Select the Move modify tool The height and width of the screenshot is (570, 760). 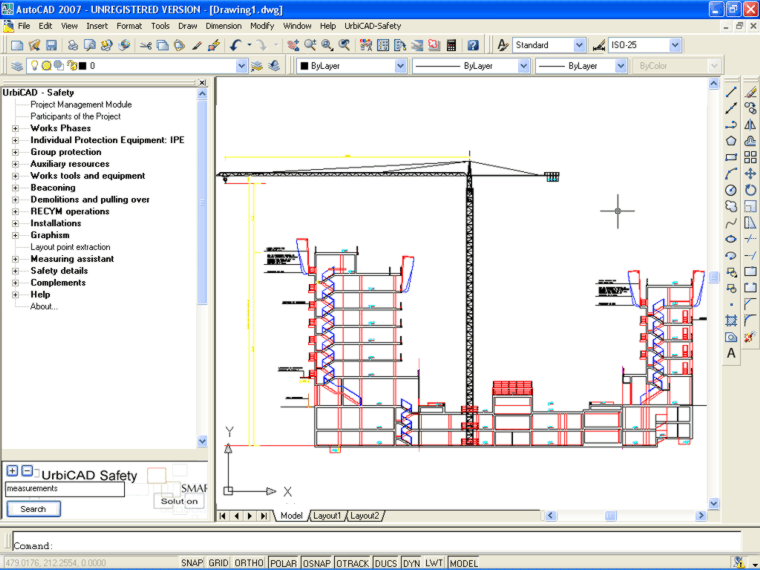coord(750,174)
